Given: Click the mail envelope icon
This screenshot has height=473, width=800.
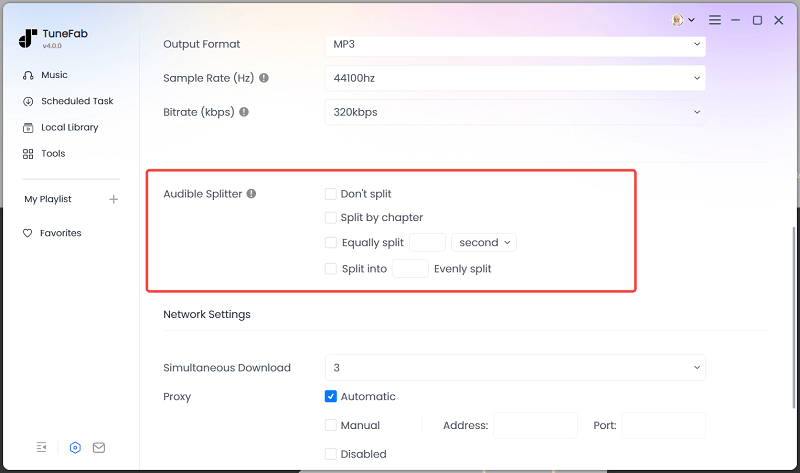Looking at the screenshot, I should tap(99, 447).
